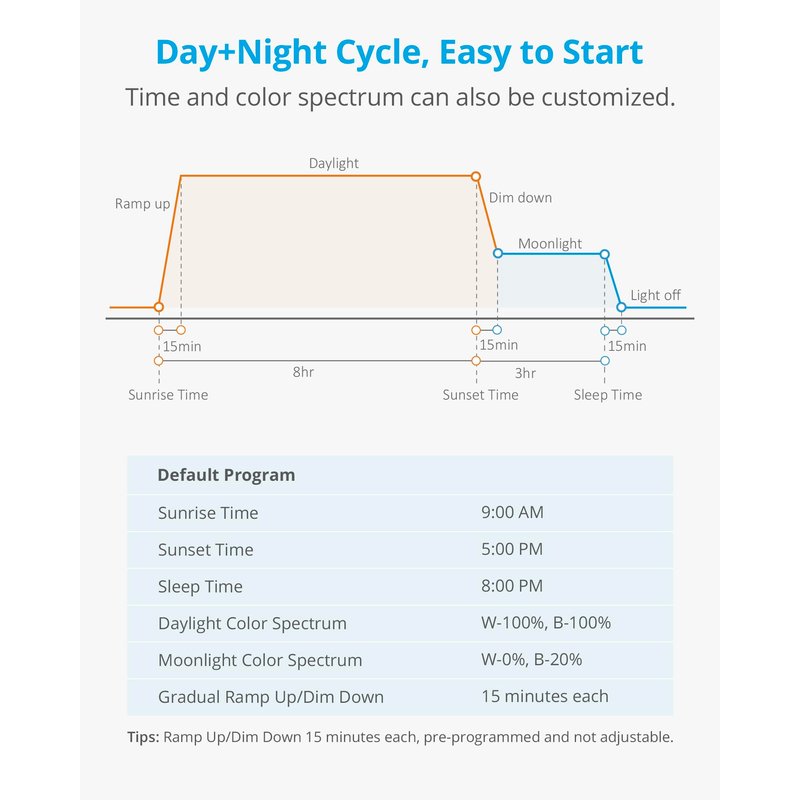Screen dimensions: 800x800
Task: Select the Daylight label above the plateau
Action: pos(333,163)
